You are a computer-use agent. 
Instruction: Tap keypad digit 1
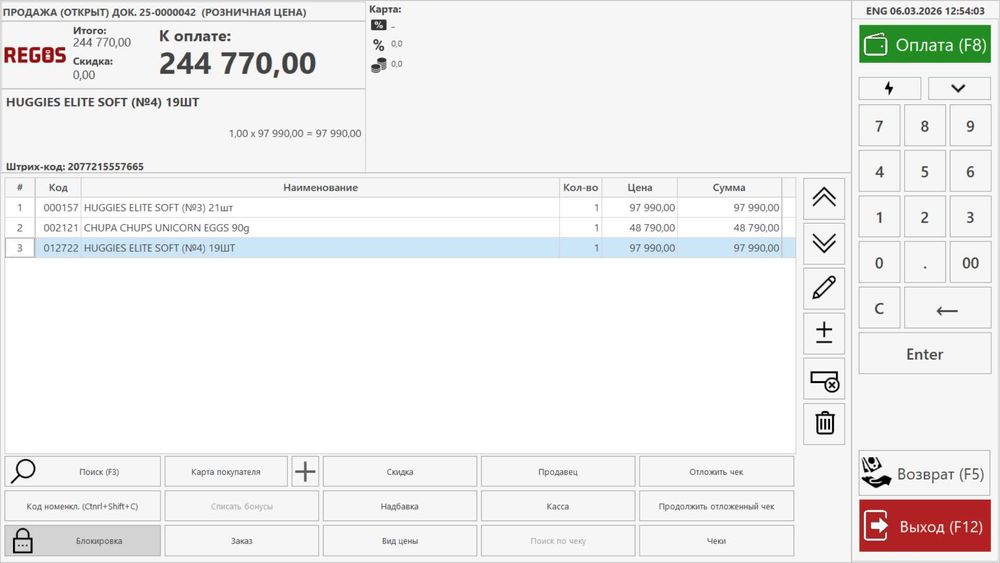tap(879, 217)
